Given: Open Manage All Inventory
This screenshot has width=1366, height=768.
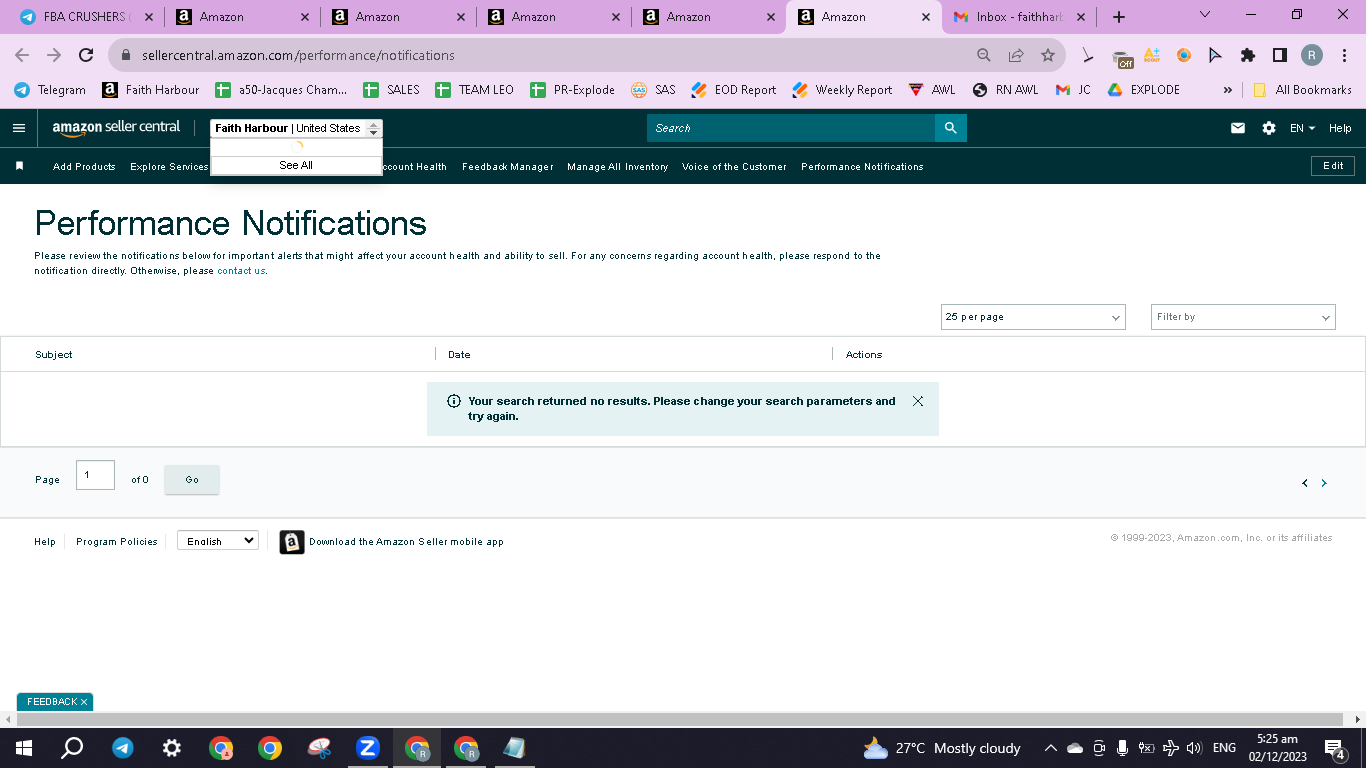Looking at the screenshot, I should (x=617, y=167).
